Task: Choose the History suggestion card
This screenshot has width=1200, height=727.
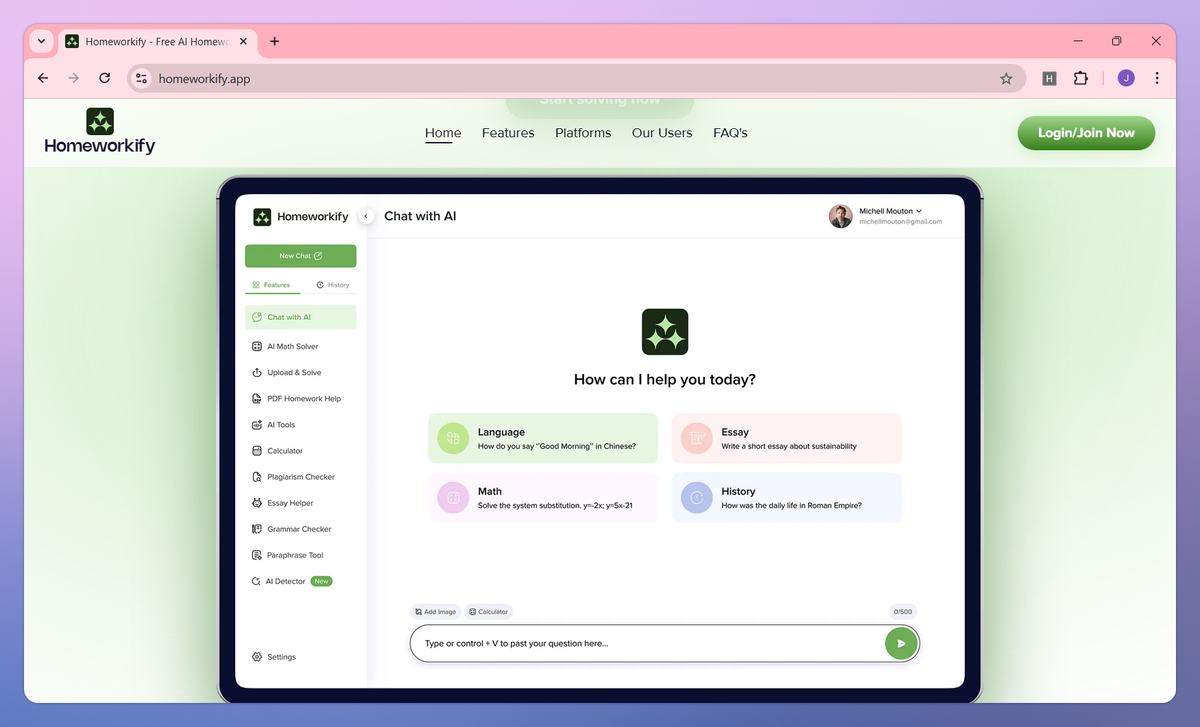Action: click(787, 497)
